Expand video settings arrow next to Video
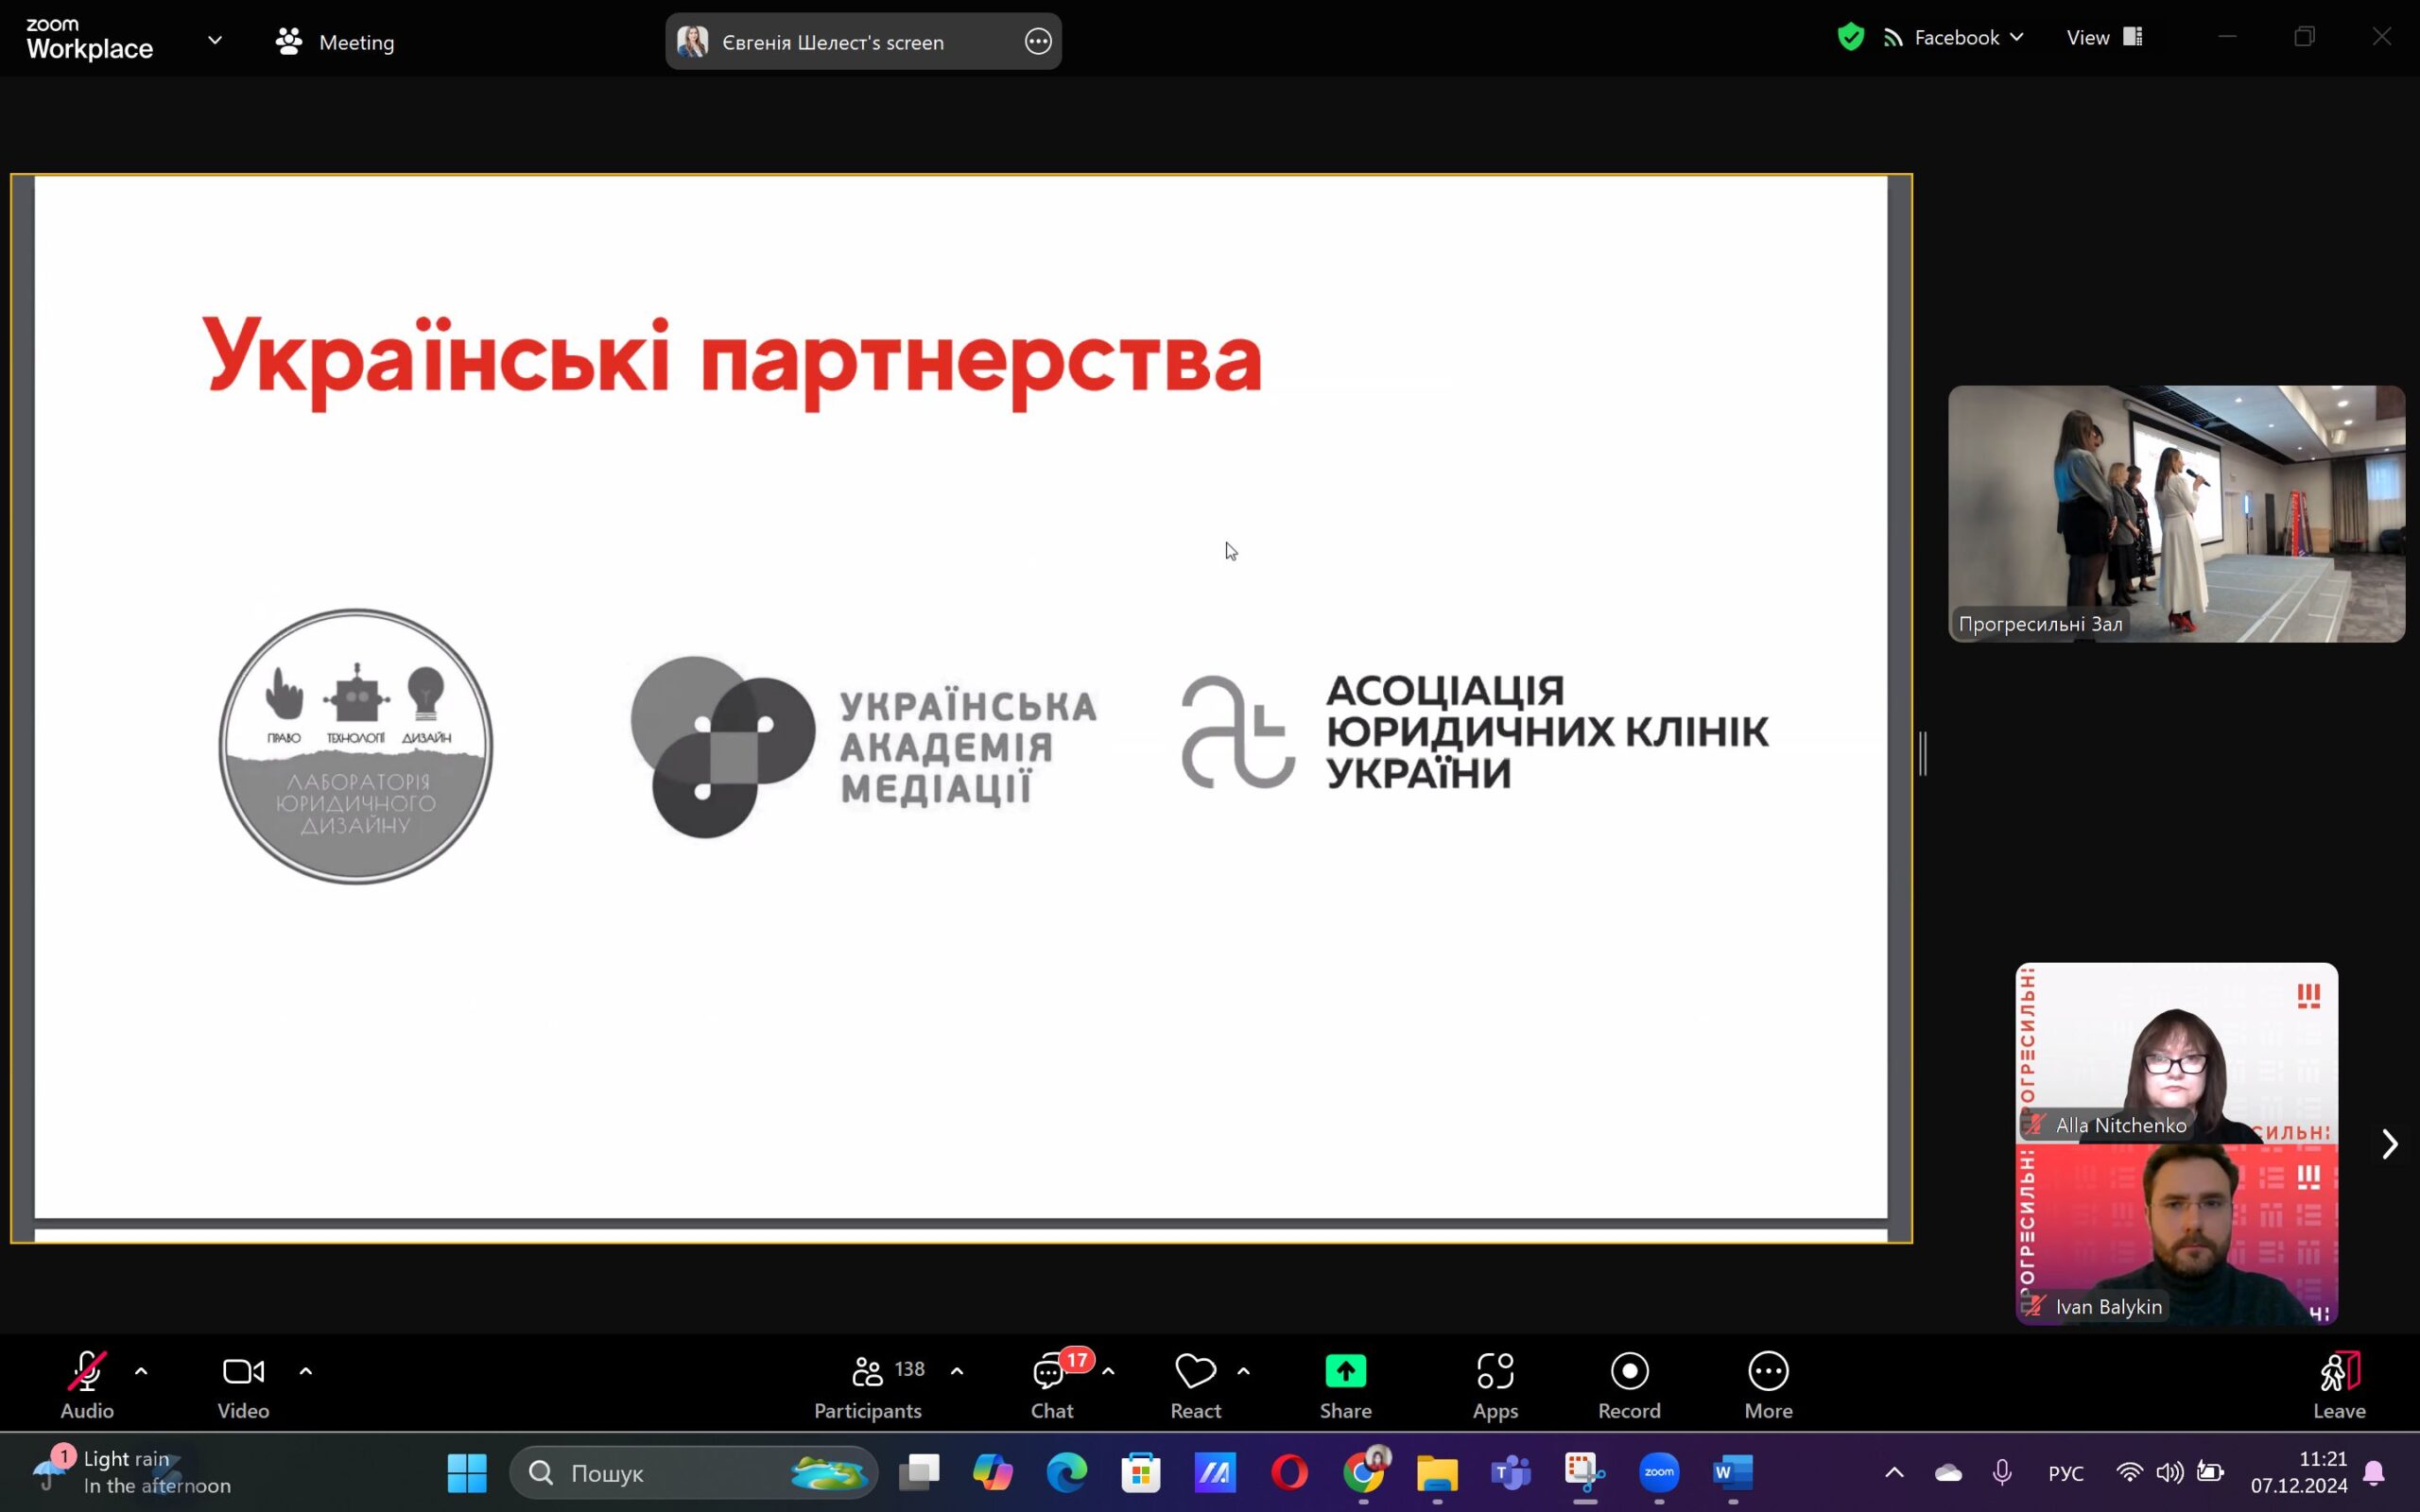 [x=306, y=1371]
